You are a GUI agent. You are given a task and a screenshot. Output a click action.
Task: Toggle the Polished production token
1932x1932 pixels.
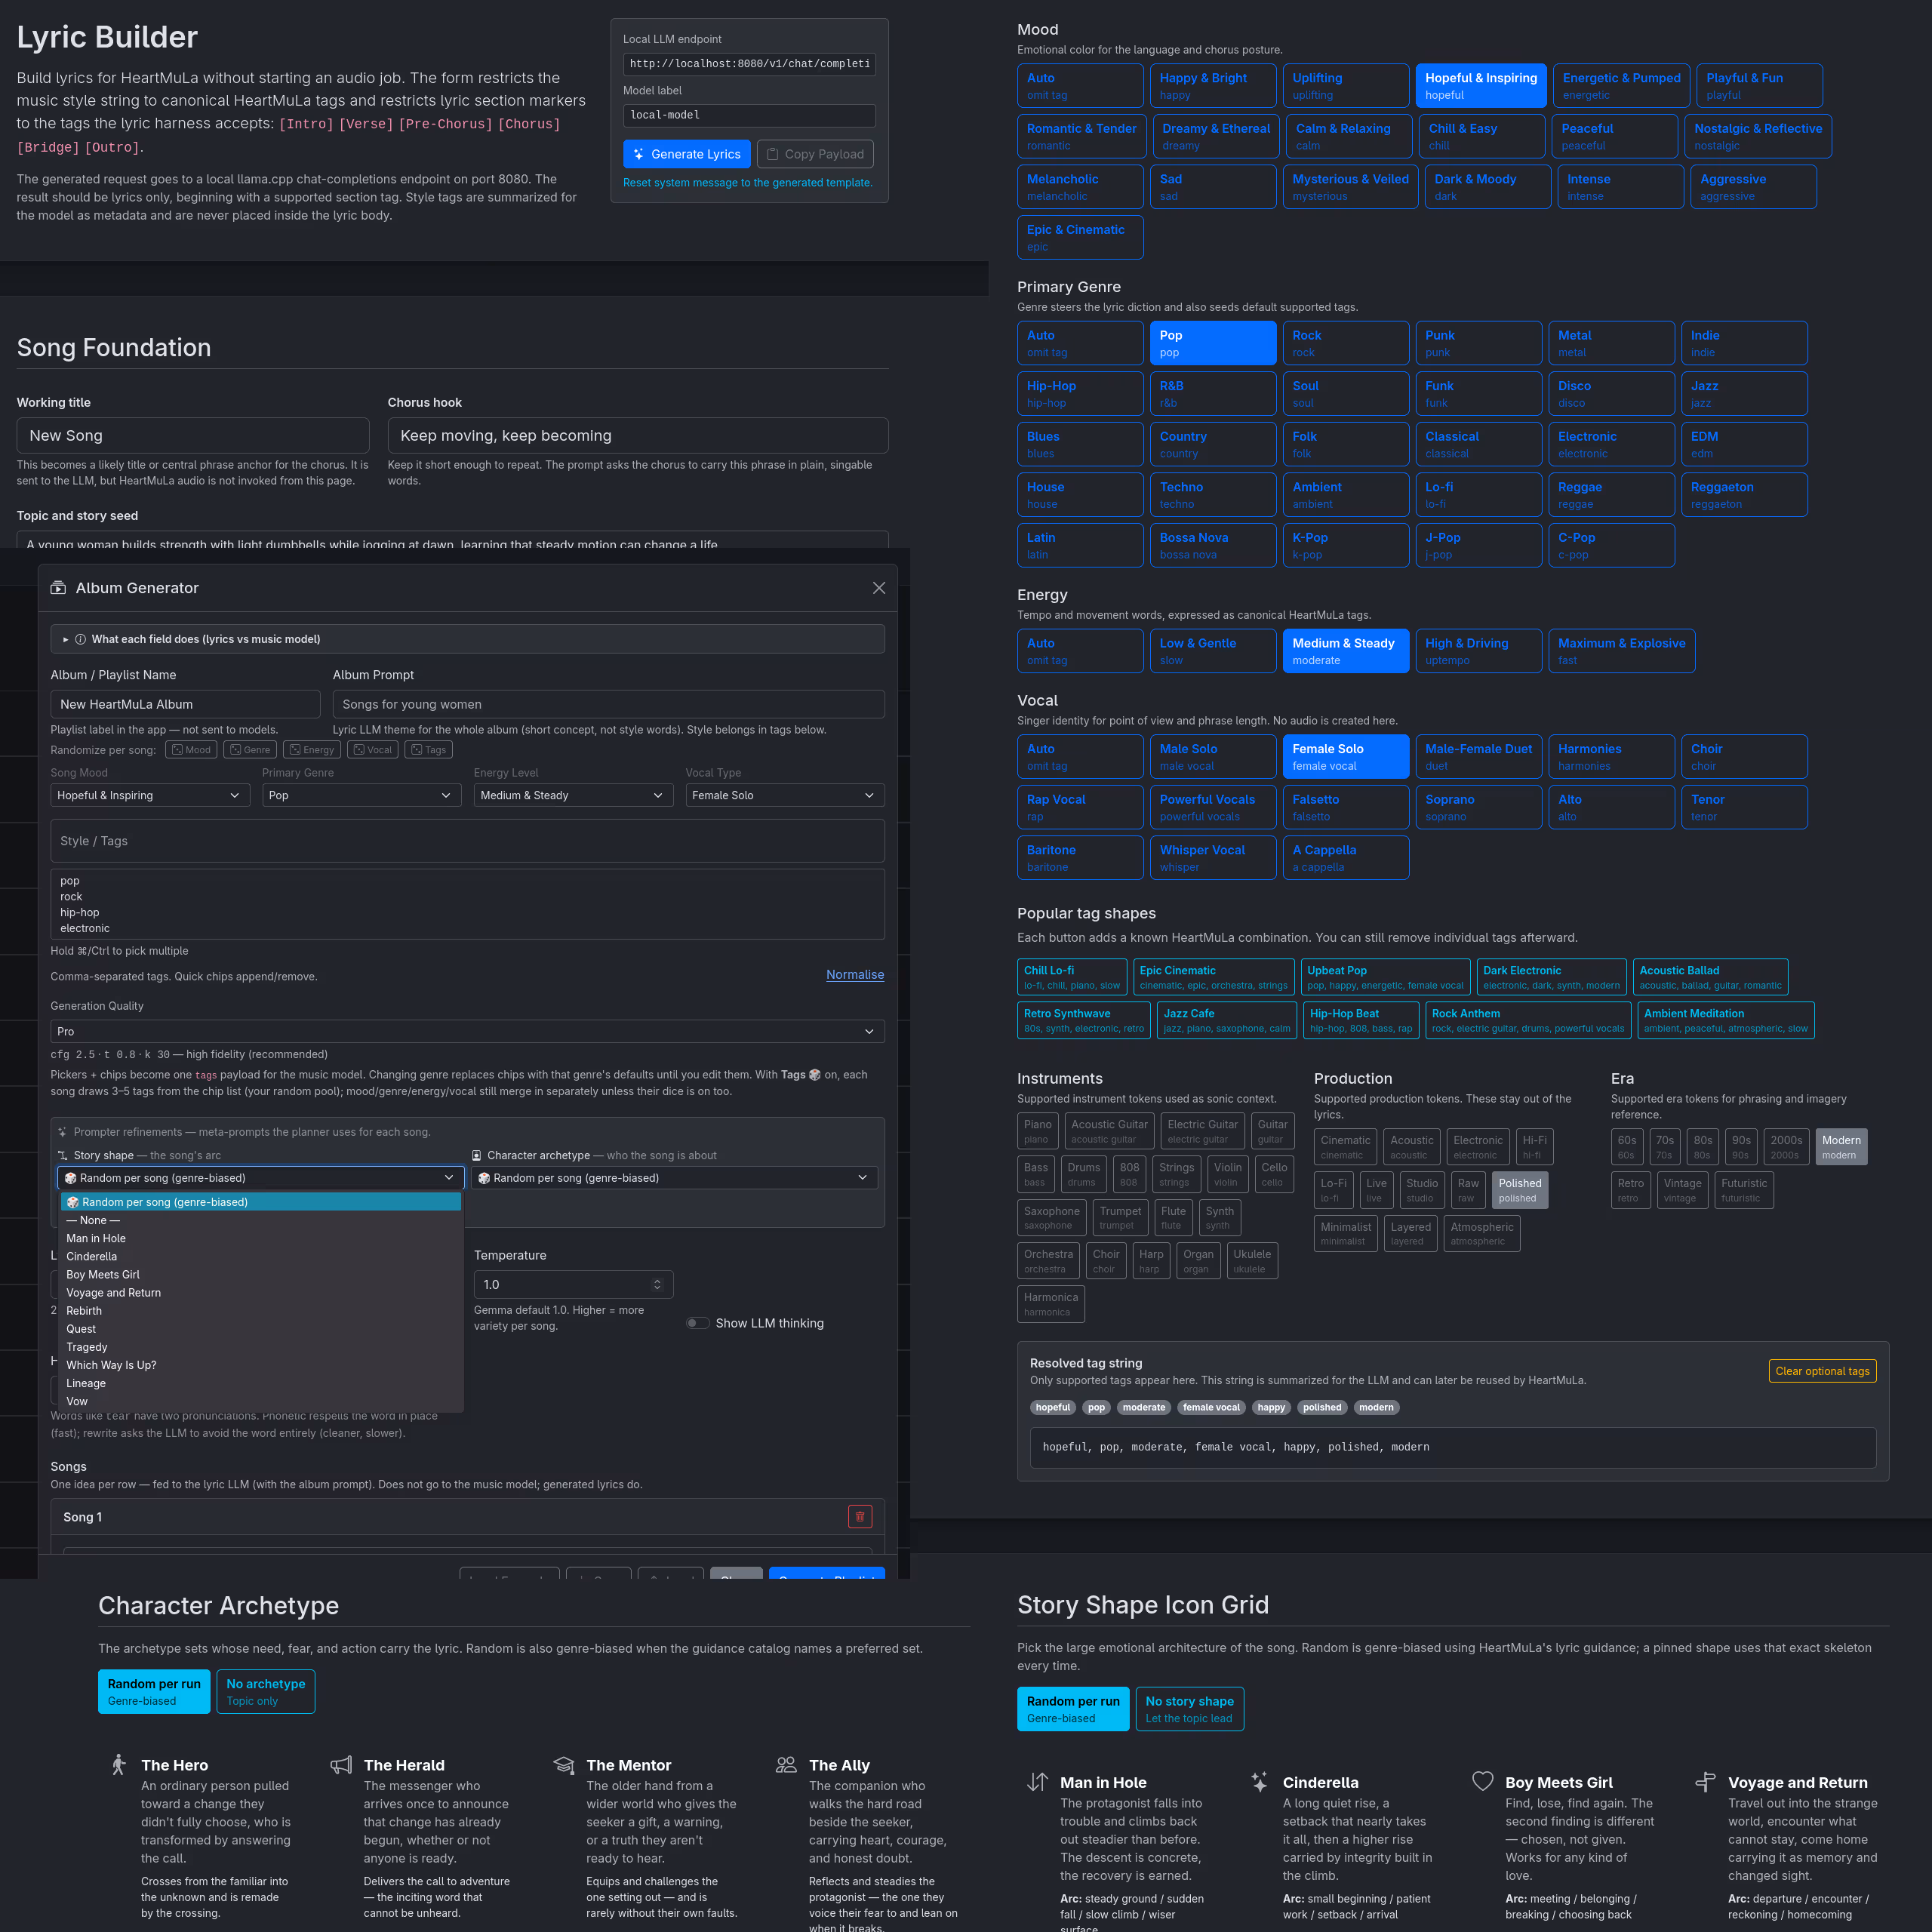1520,1190
